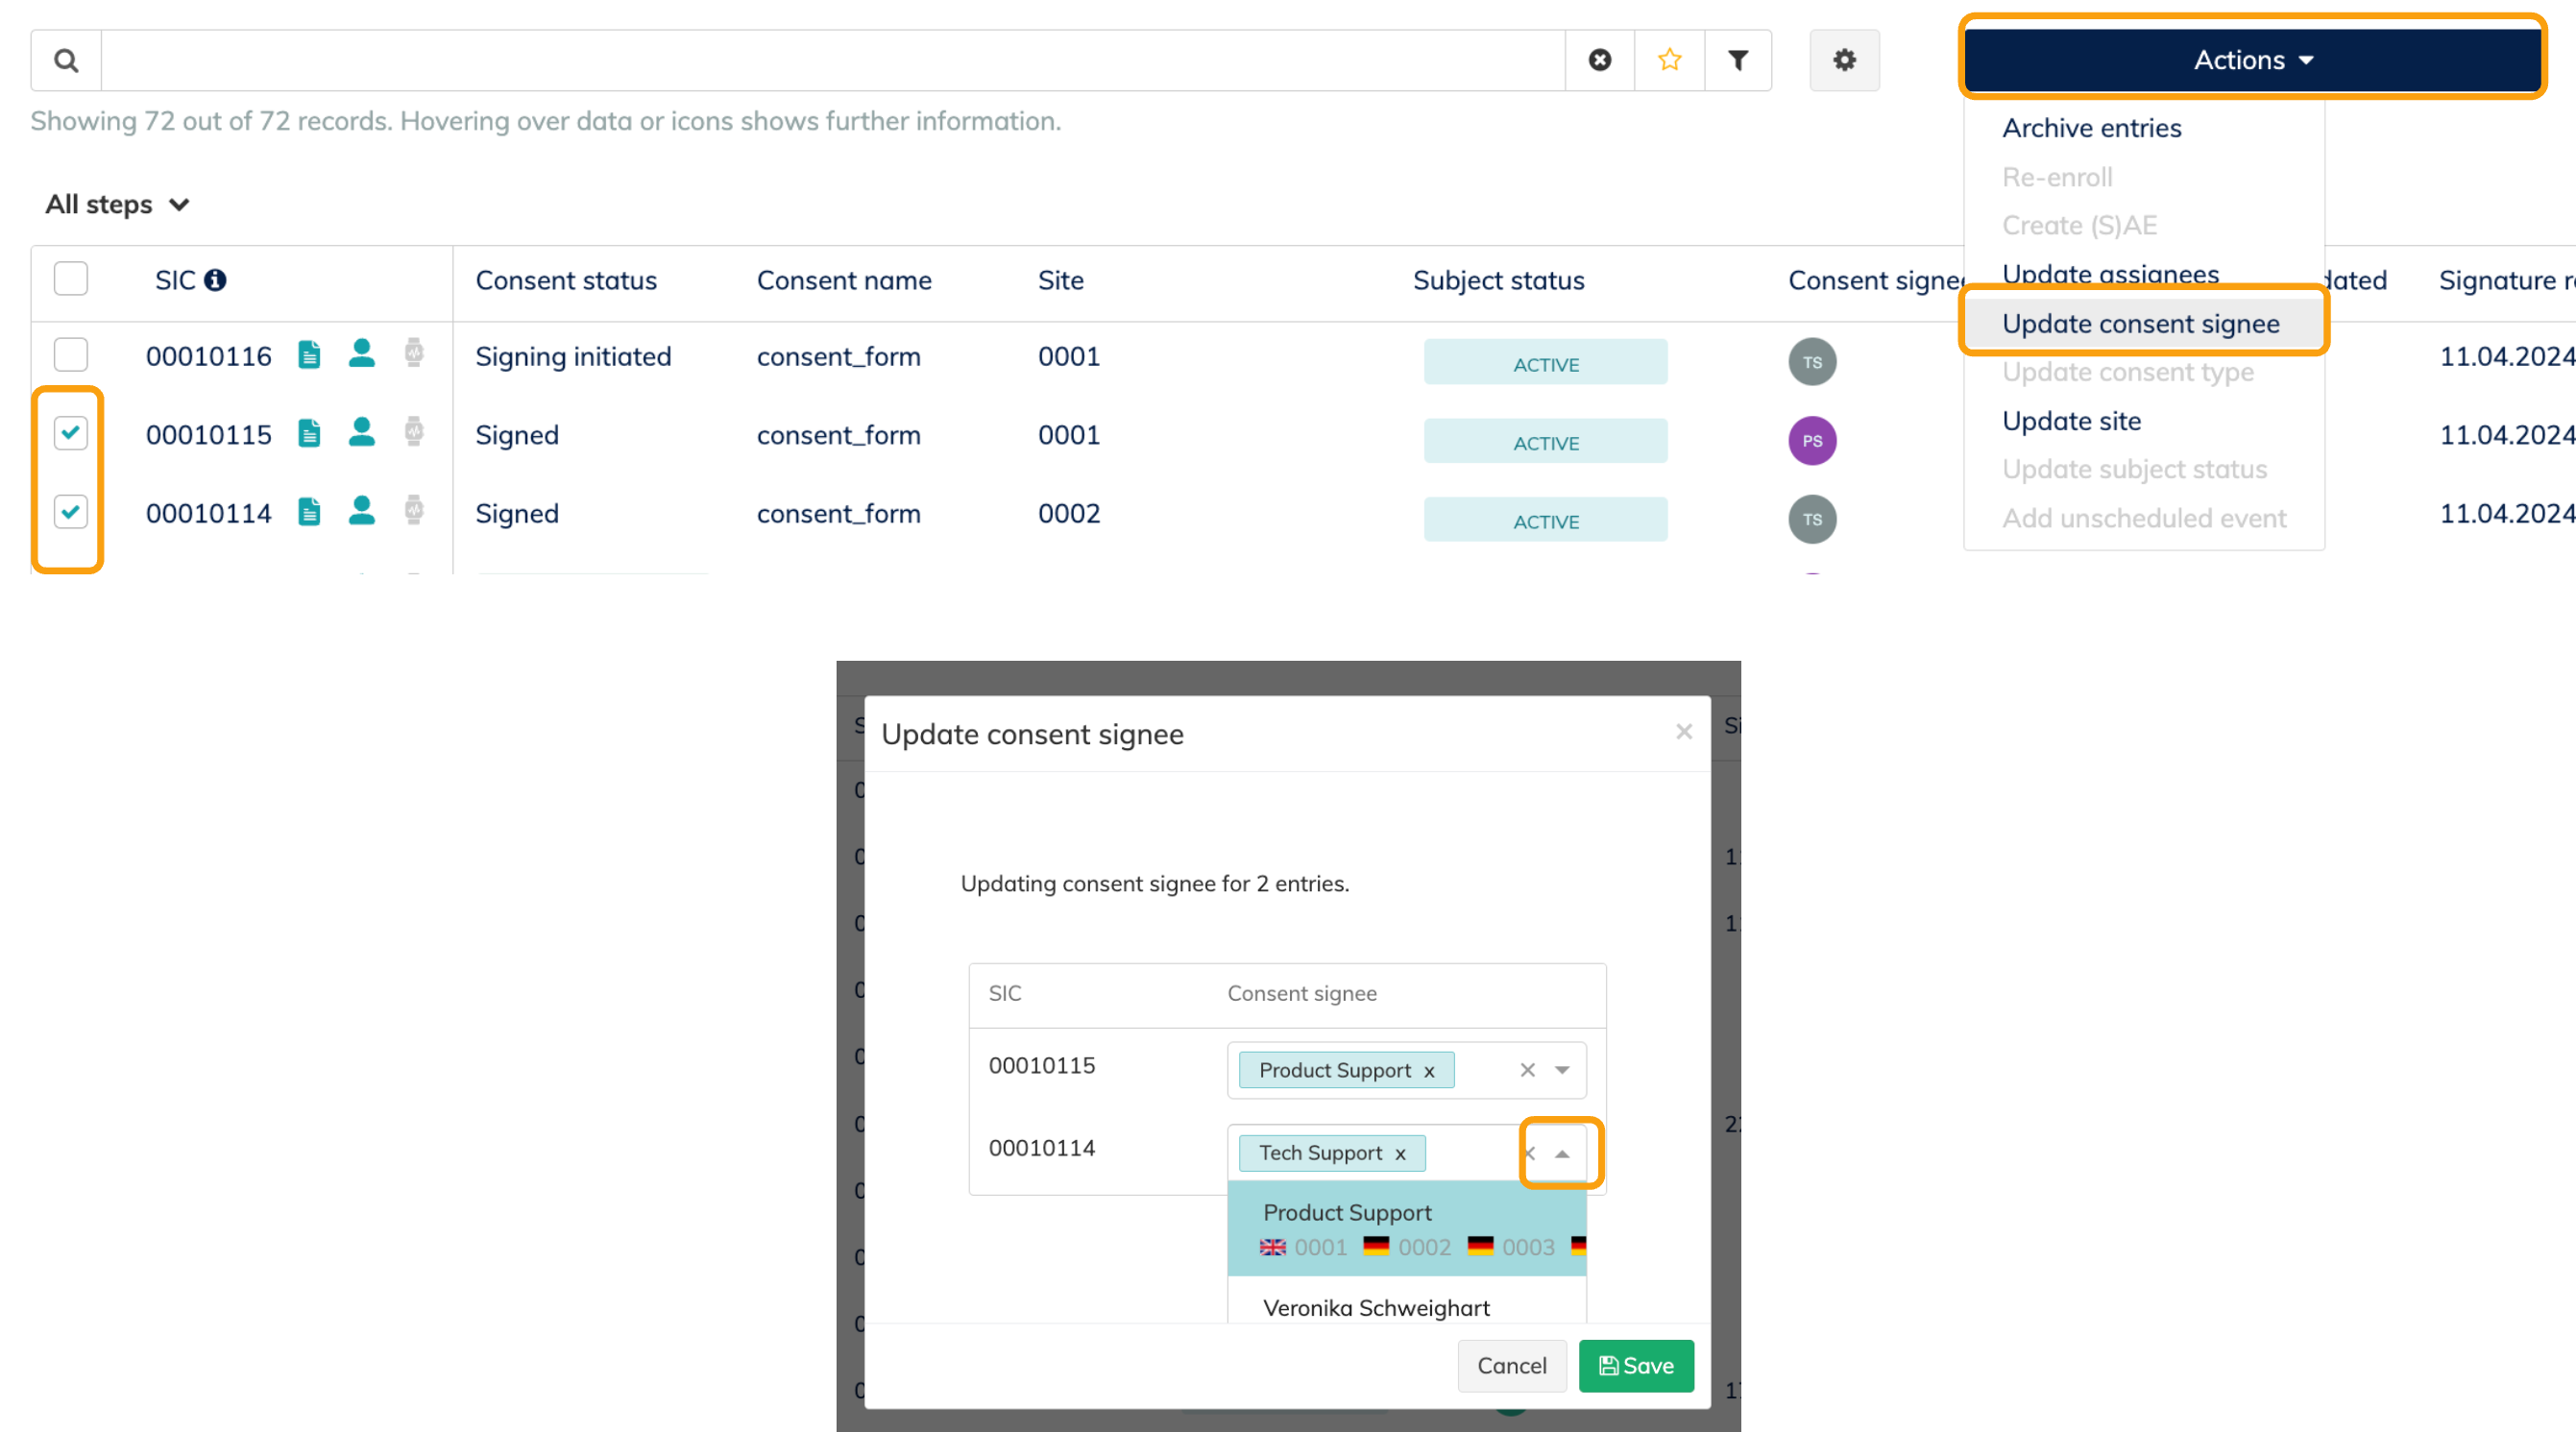Open the Actions dropdown
The width and height of the screenshot is (2576, 1432).
click(2252, 60)
